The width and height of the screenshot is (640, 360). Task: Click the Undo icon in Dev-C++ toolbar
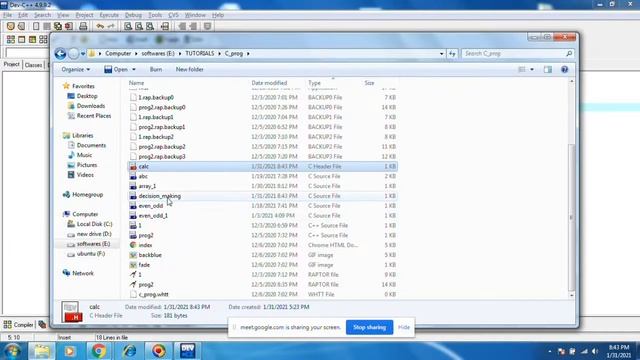pyautogui.click(x=100, y=27)
